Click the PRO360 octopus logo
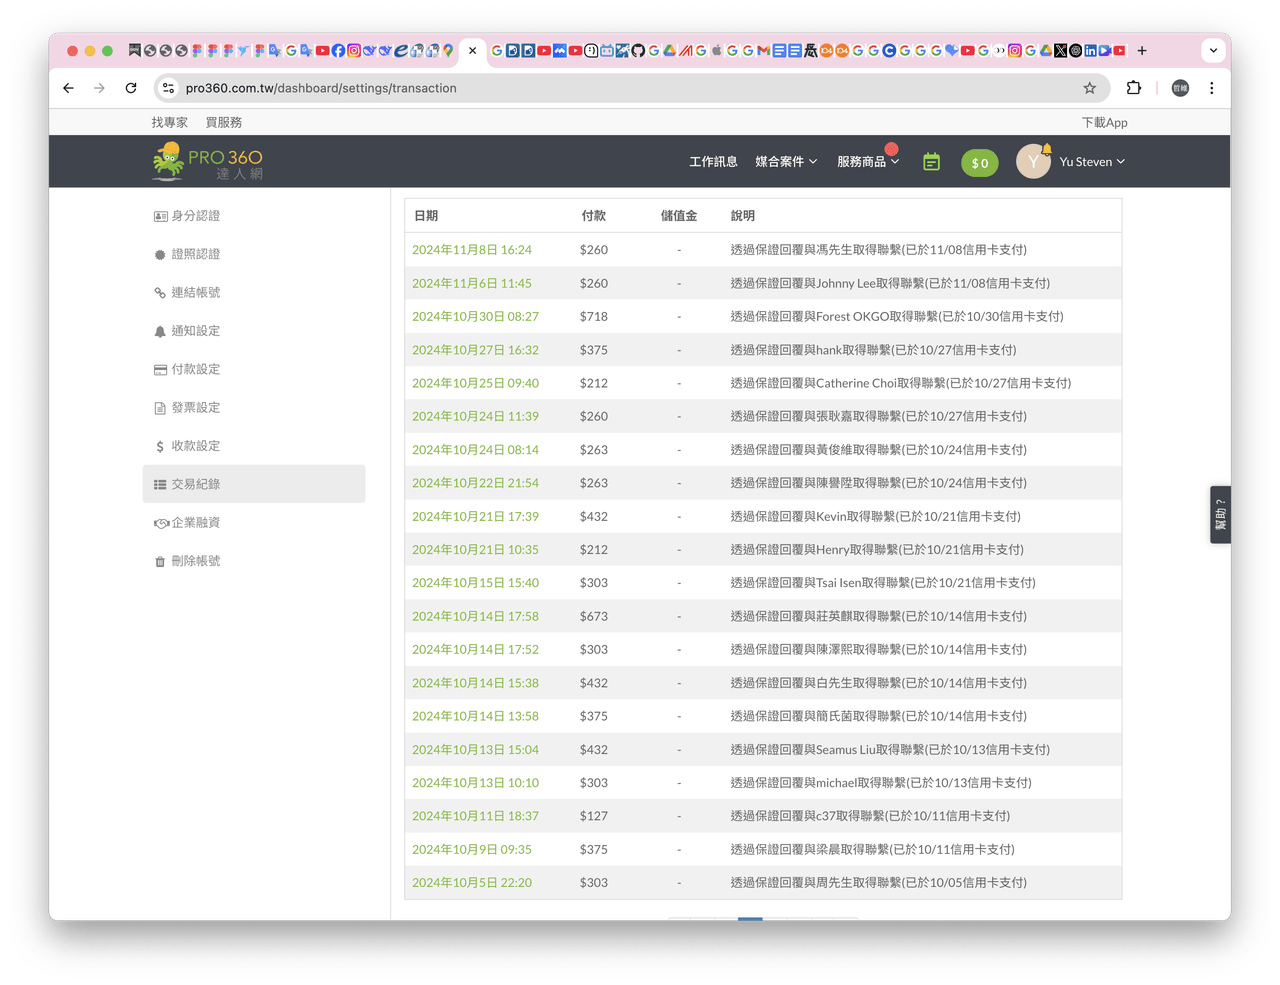Screen dimensions: 1280x985 pos(207,161)
